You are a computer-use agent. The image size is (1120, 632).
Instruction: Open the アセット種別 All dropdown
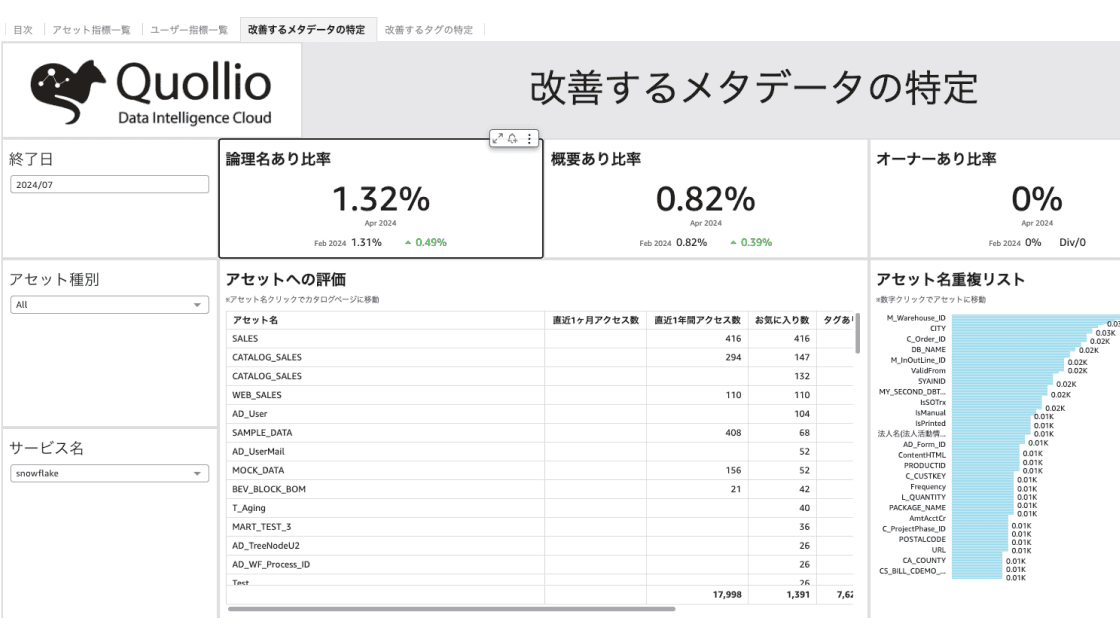pos(110,305)
